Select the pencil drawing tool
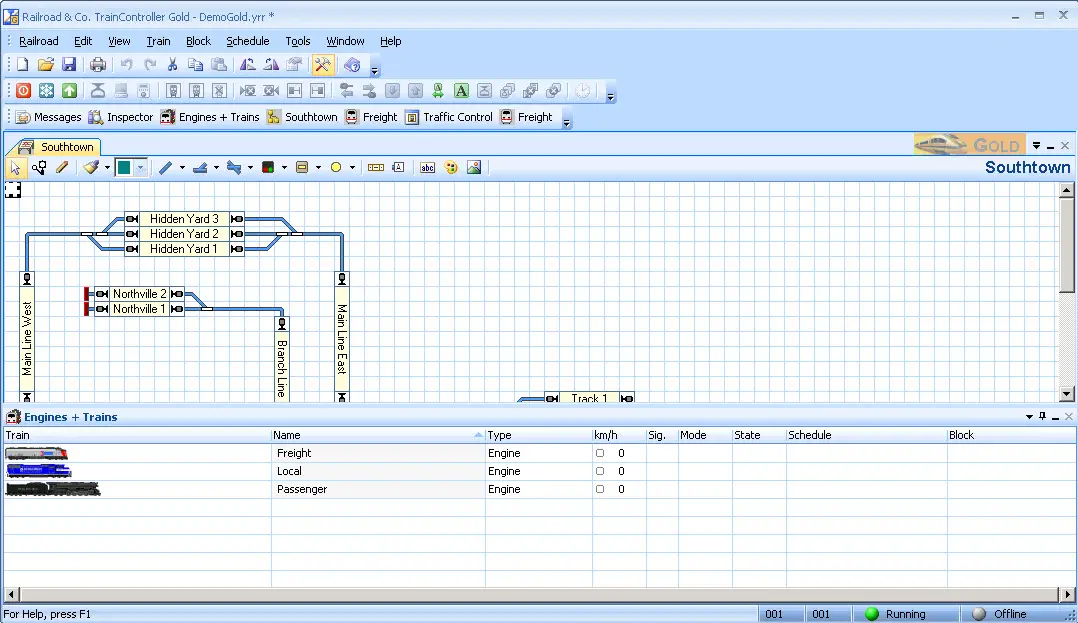1078x623 pixels. pyautogui.click(x=62, y=168)
